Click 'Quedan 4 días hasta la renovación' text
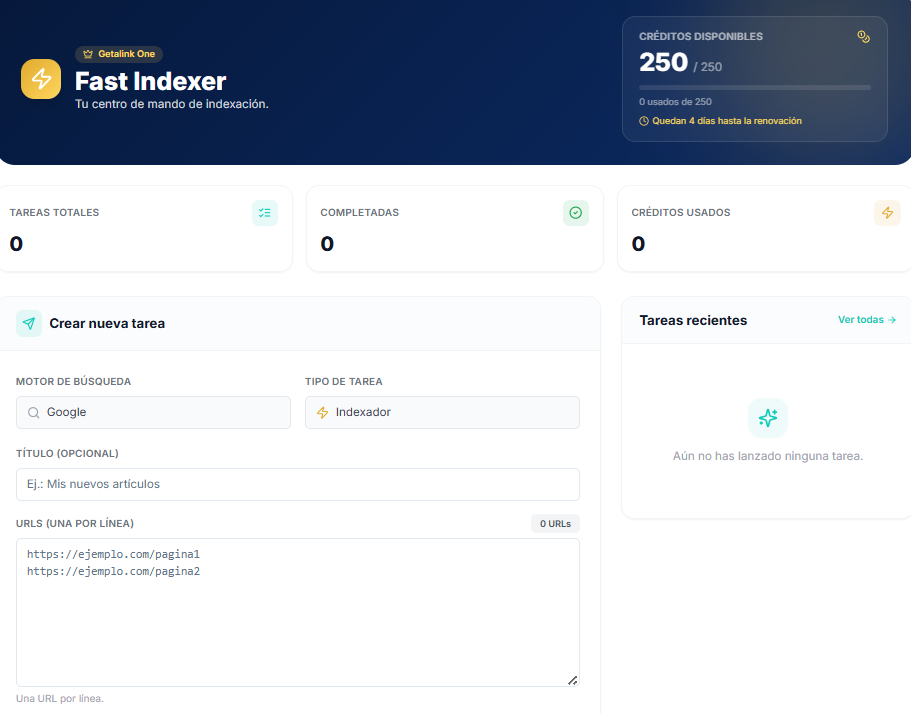911x714 pixels. [727, 121]
